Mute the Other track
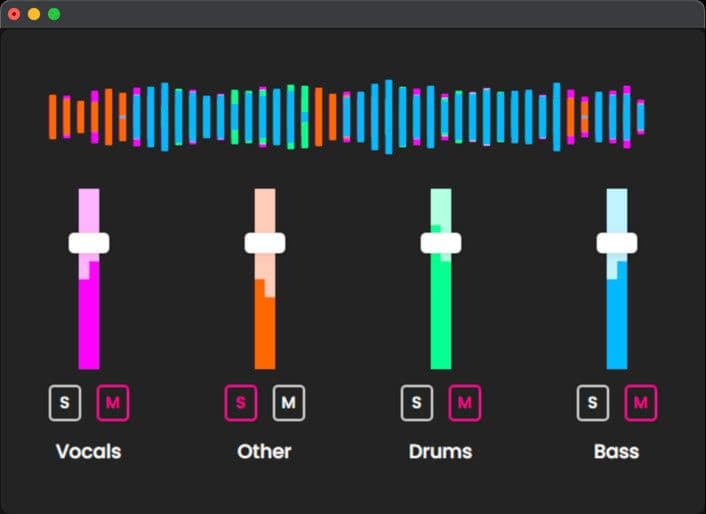Viewport: 706px width, 514px height. 289,403
